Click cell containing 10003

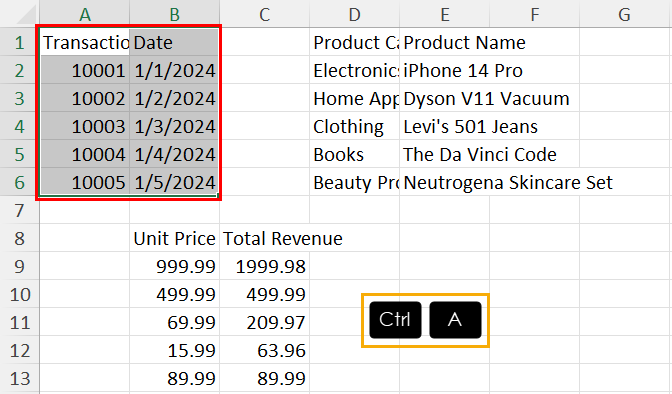[x=84, y=126]
